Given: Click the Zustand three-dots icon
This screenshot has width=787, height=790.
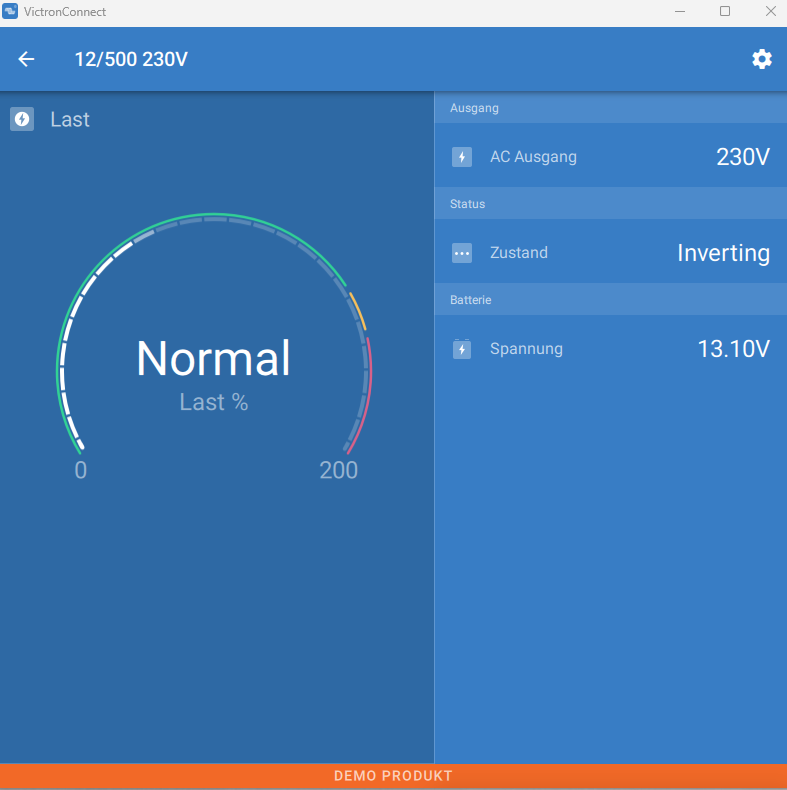Looking at the screenshot, I should pos(462,253).
